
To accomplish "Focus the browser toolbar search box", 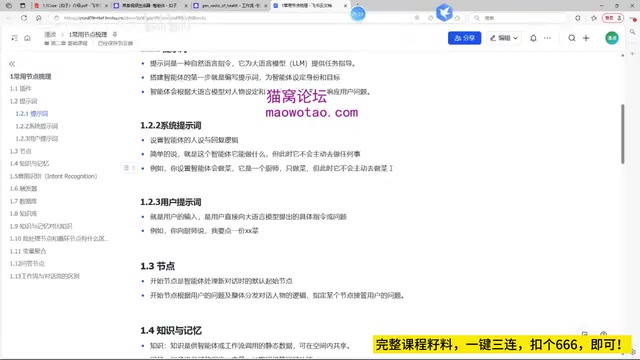I will click(518, 18).
